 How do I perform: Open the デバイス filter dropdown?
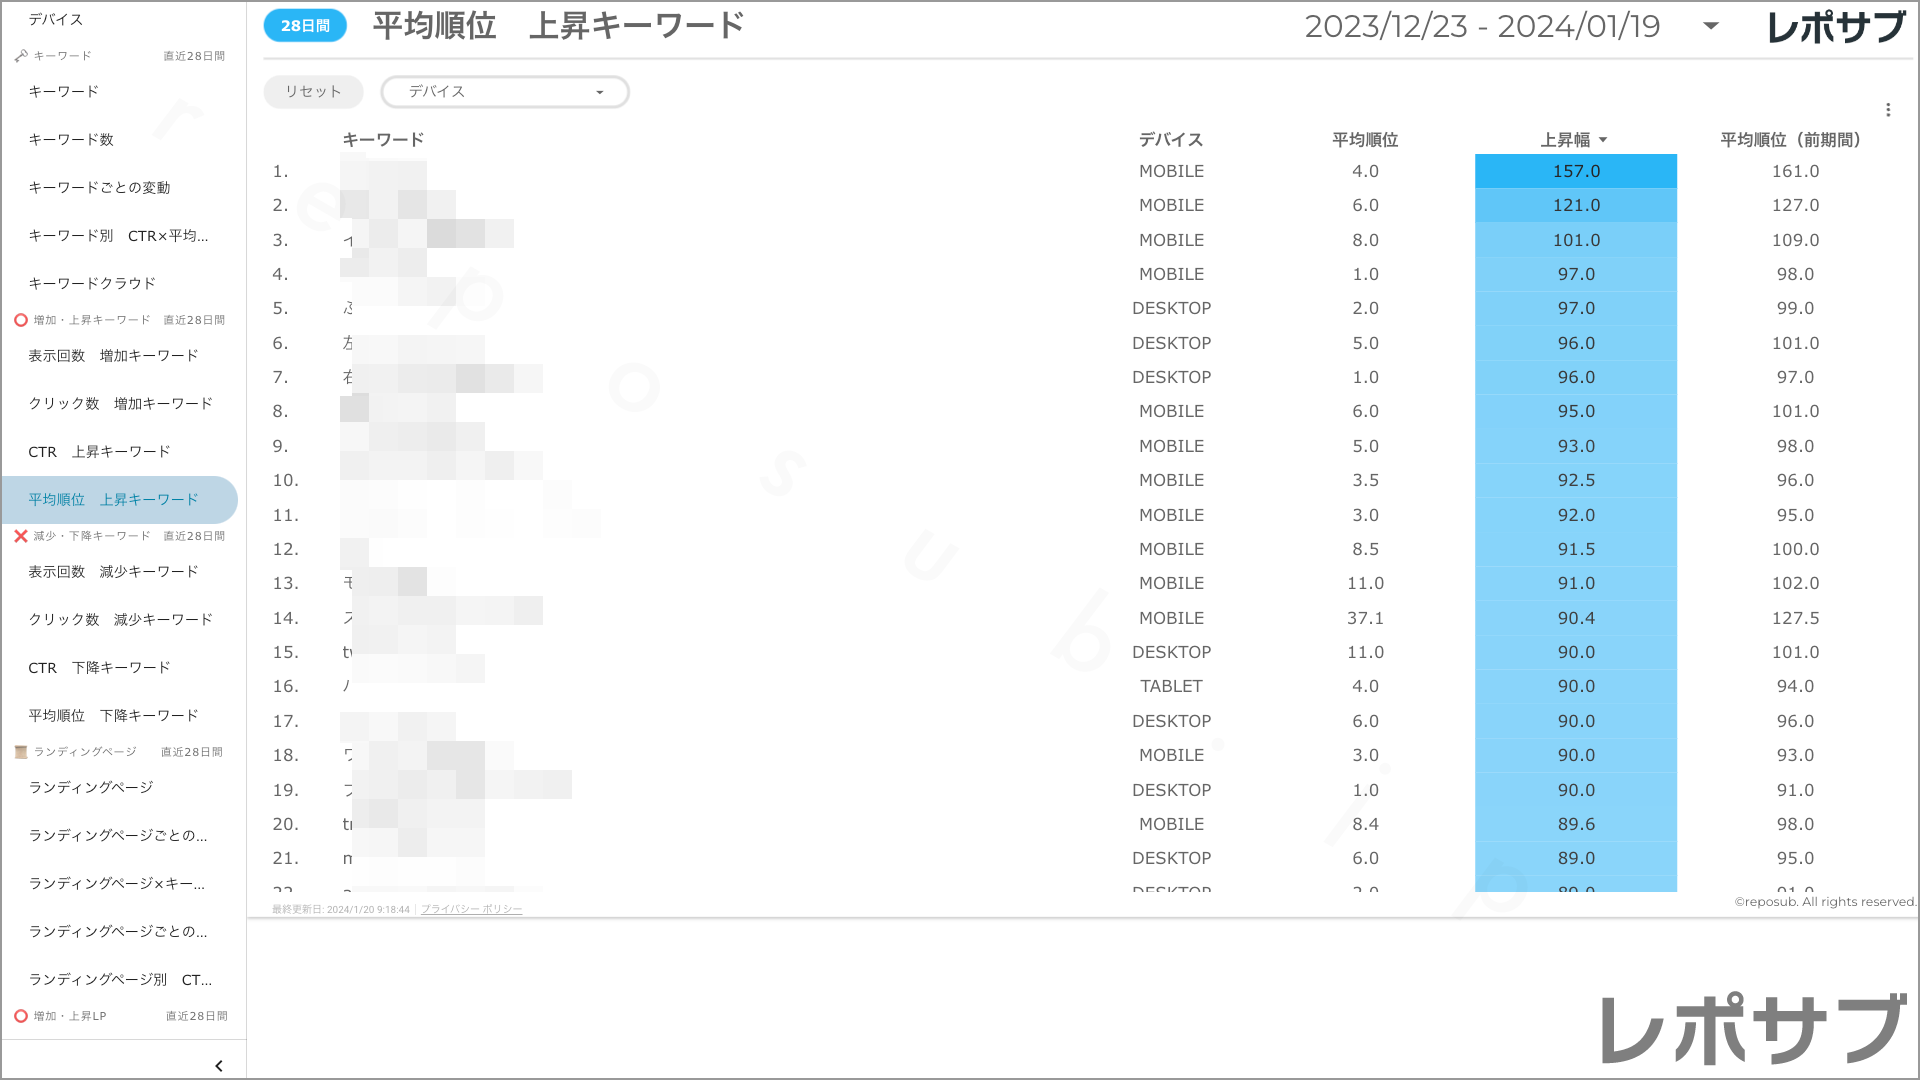[504, 91]
